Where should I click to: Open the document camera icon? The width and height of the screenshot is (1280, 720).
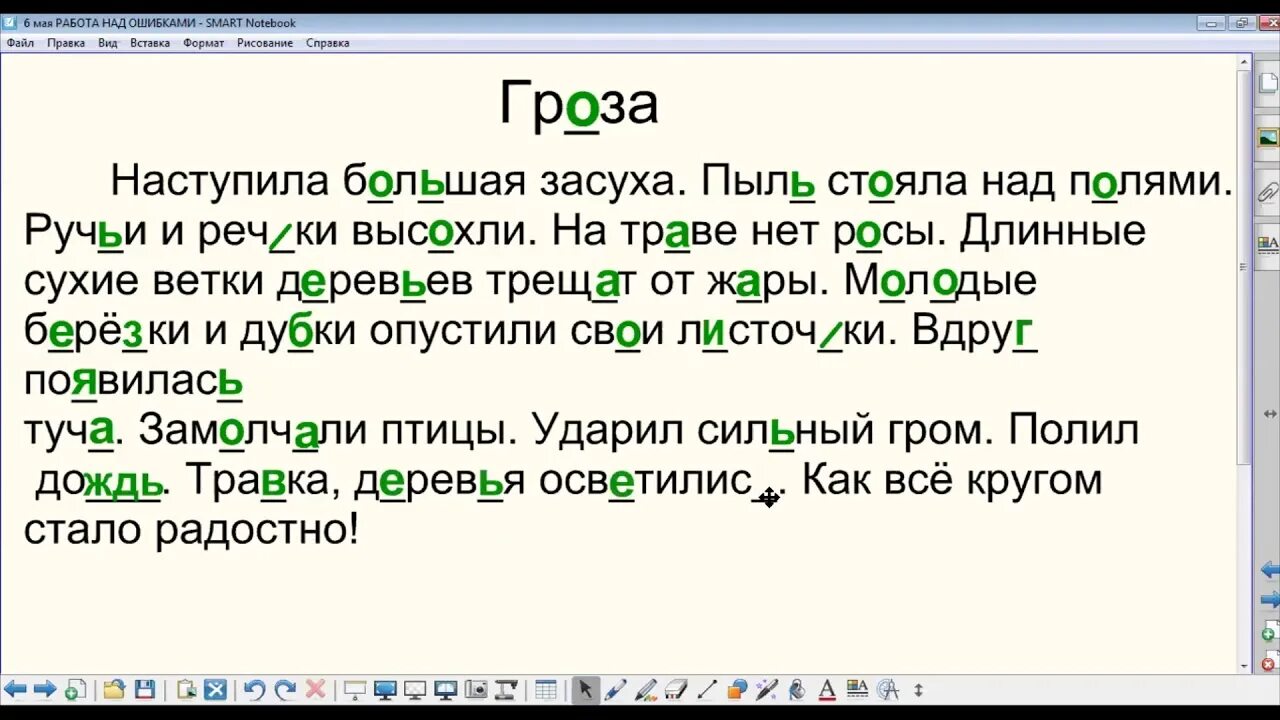(x=506, y=689)
